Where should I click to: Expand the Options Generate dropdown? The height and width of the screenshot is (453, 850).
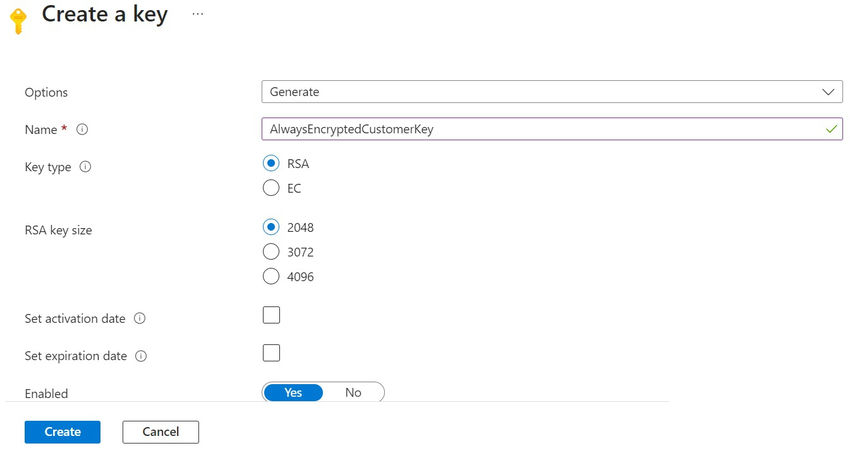tap(552, 92)
